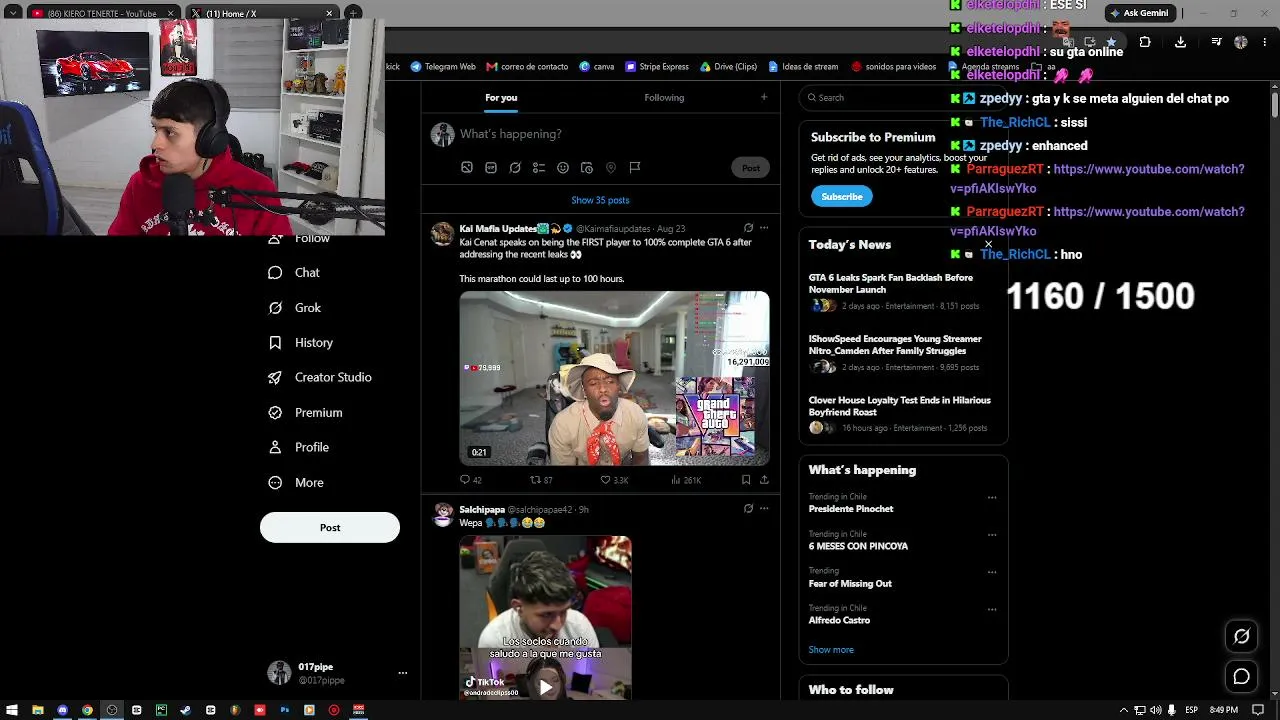Close the Home / X browser tab

[x=329, y=14]
